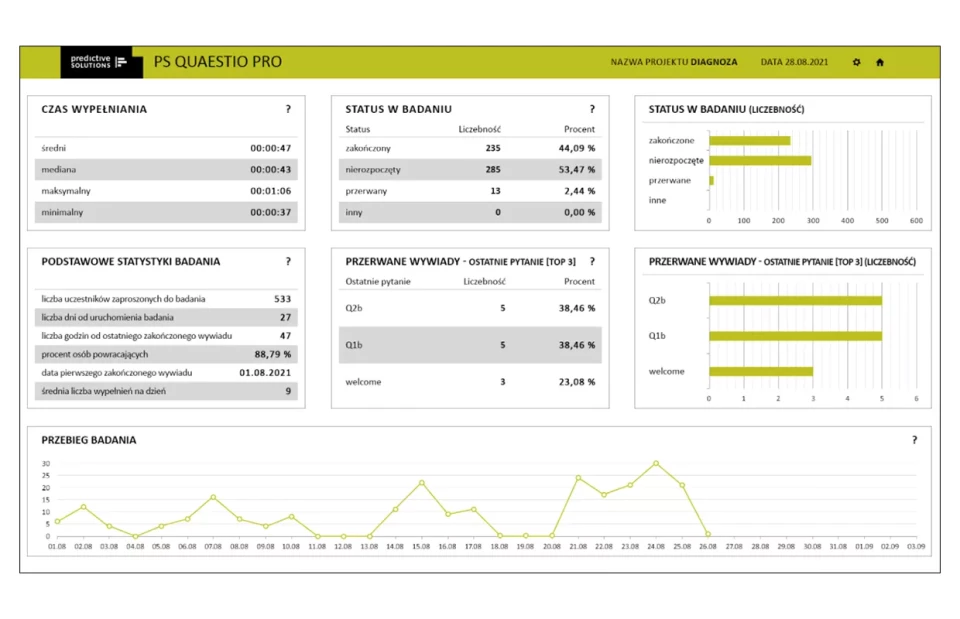This screenshot has width=960, height=619.
Task: Click the date 28.08.2021 in header
Action: point(794,62)
